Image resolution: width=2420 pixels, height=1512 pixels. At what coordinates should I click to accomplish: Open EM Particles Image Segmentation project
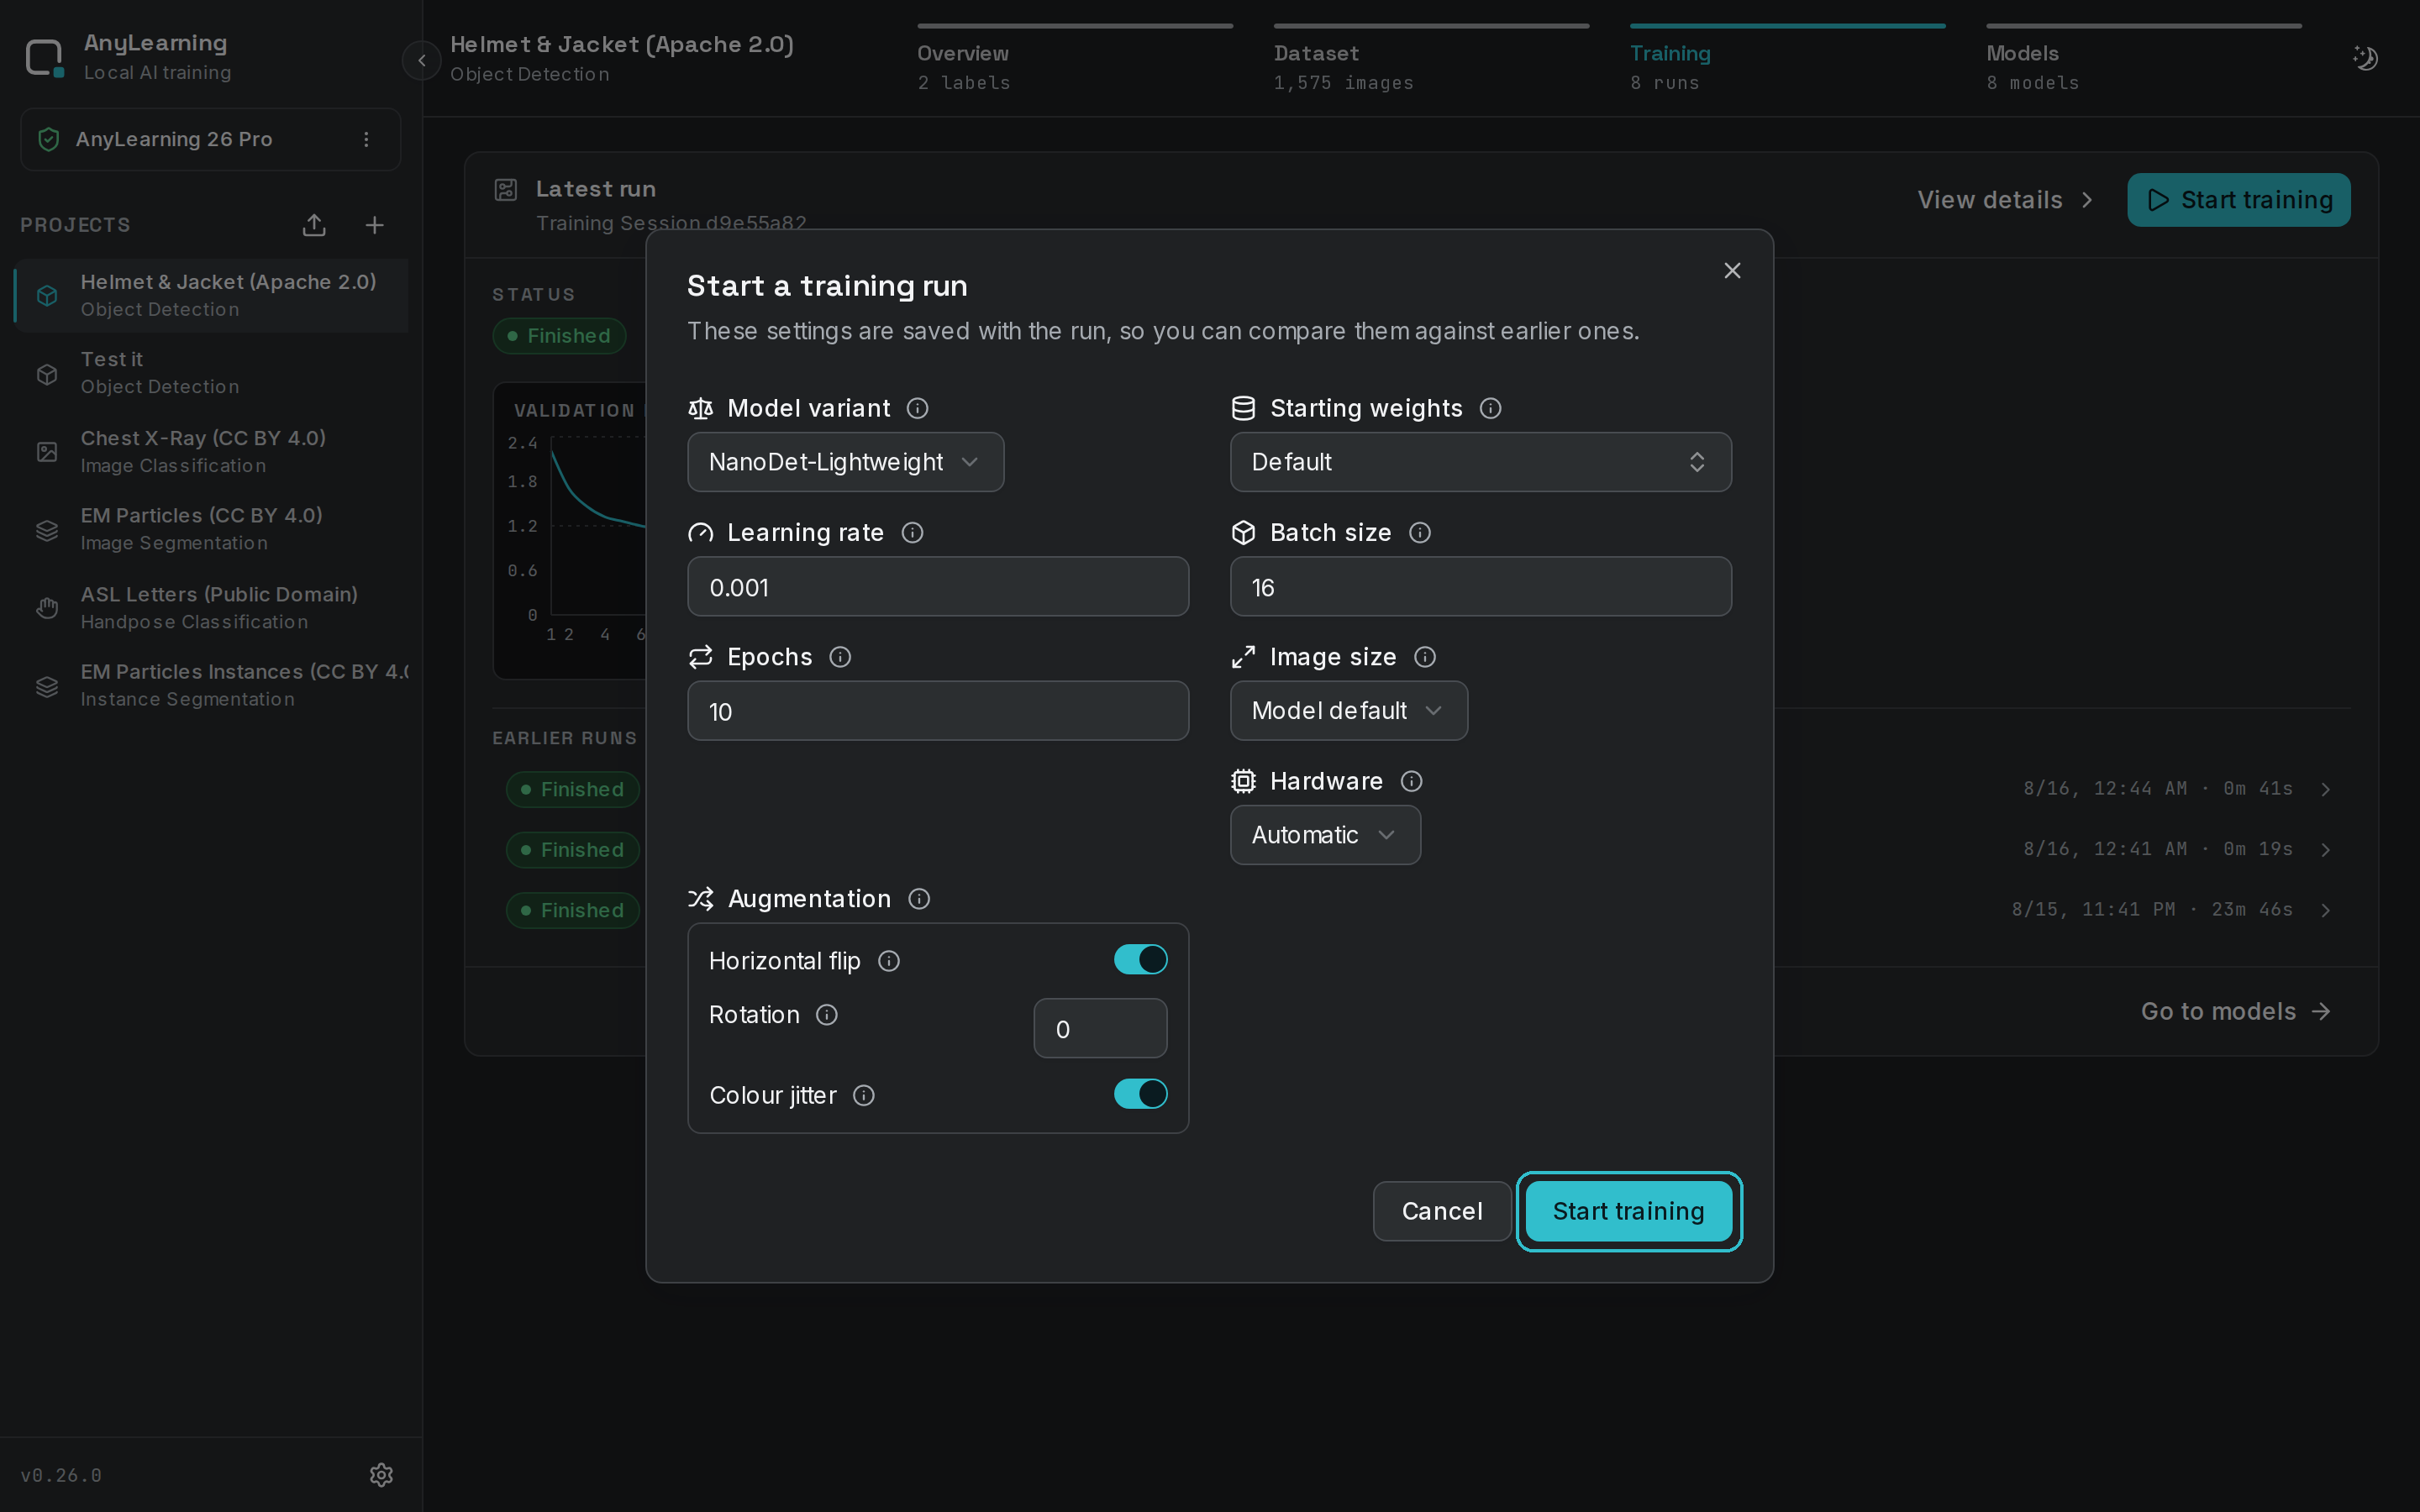point(211,529)
